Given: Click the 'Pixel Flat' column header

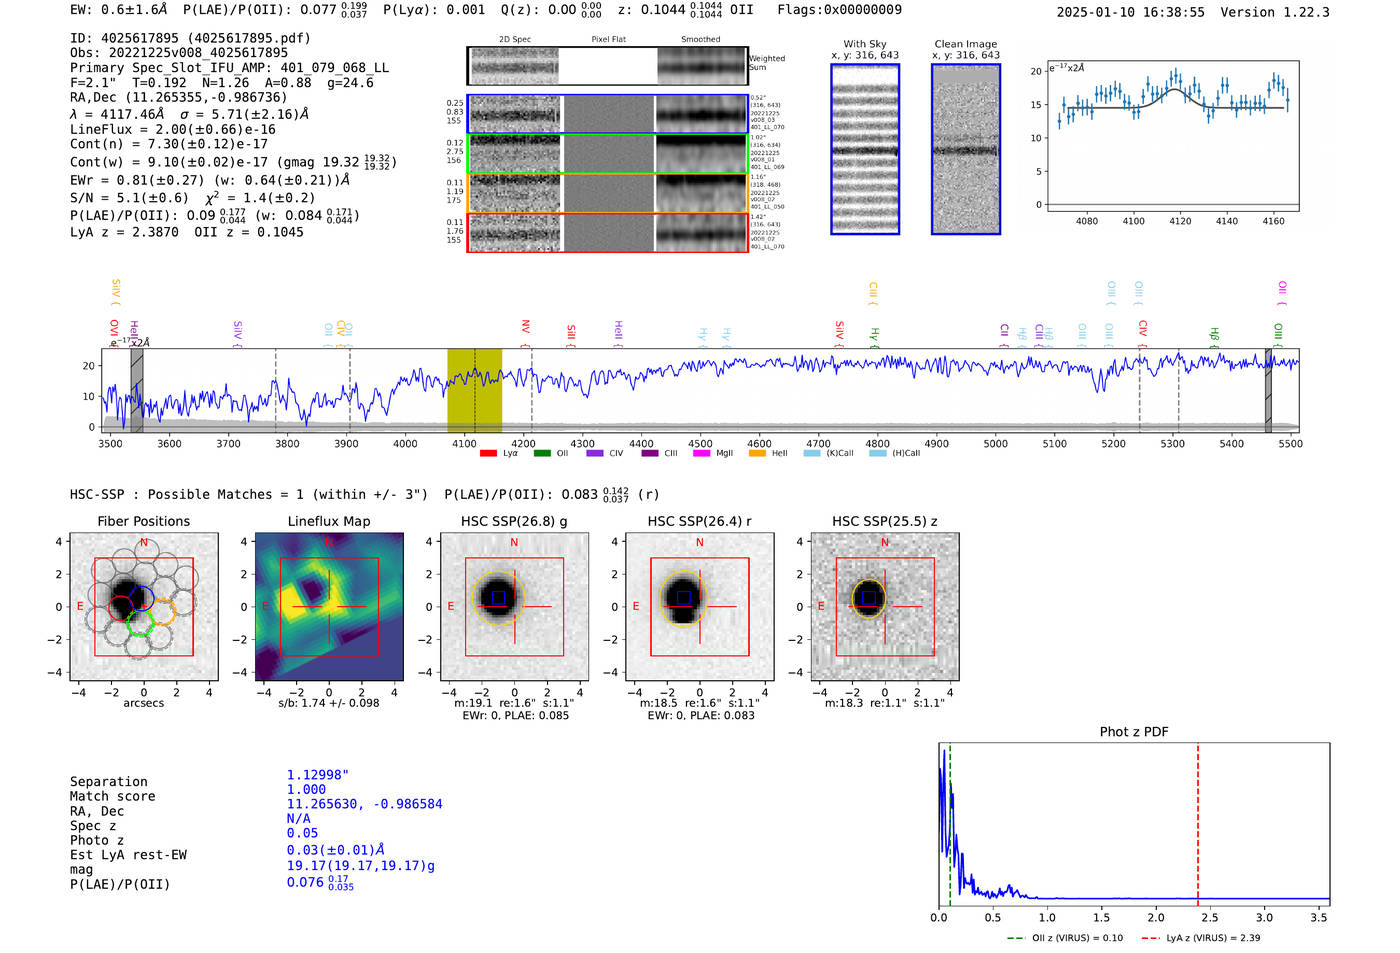Looking at the screenshot, I should pyautogui.click(x=608, y=40).
